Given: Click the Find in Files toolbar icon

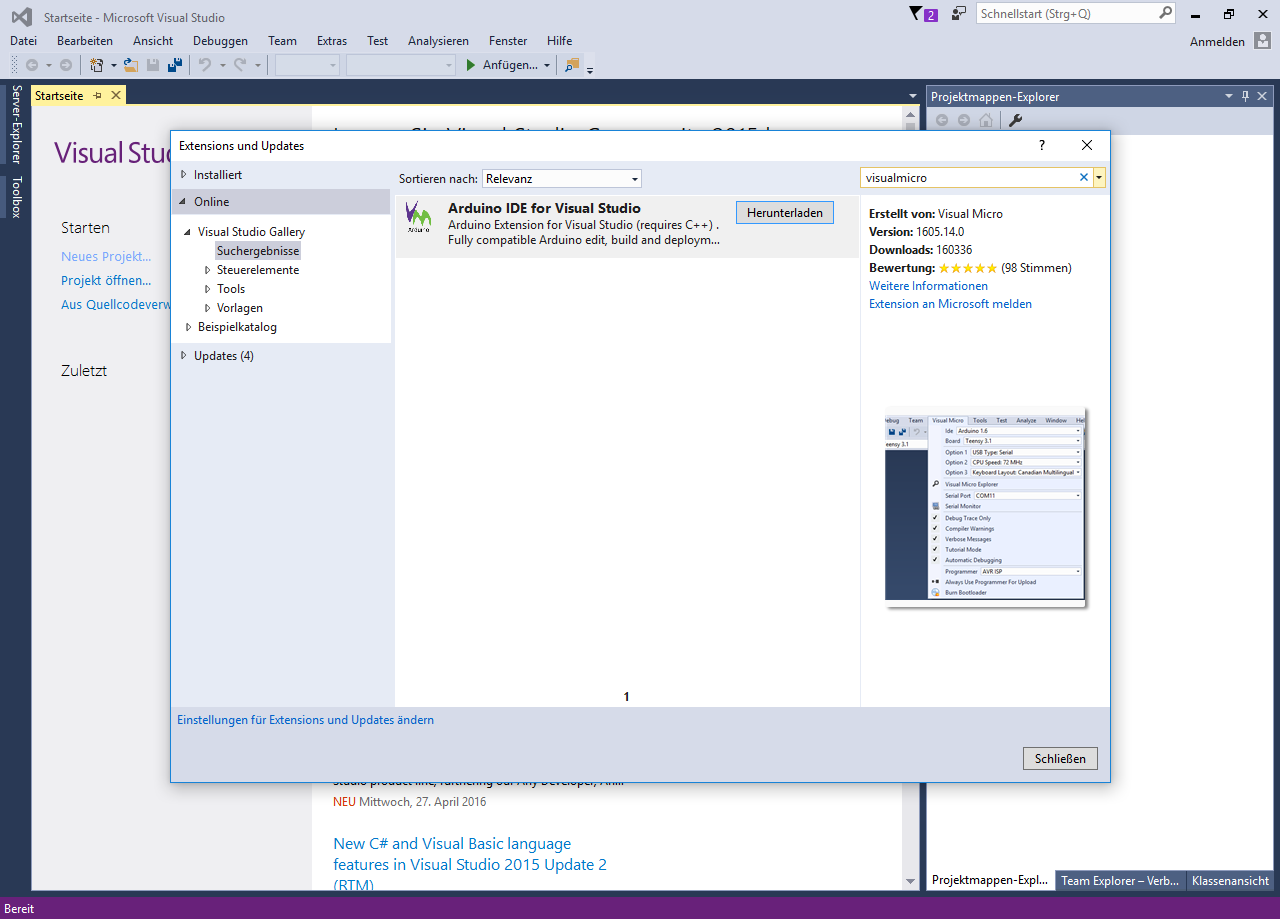Looking at the screenshot, I should pos(572,65).
